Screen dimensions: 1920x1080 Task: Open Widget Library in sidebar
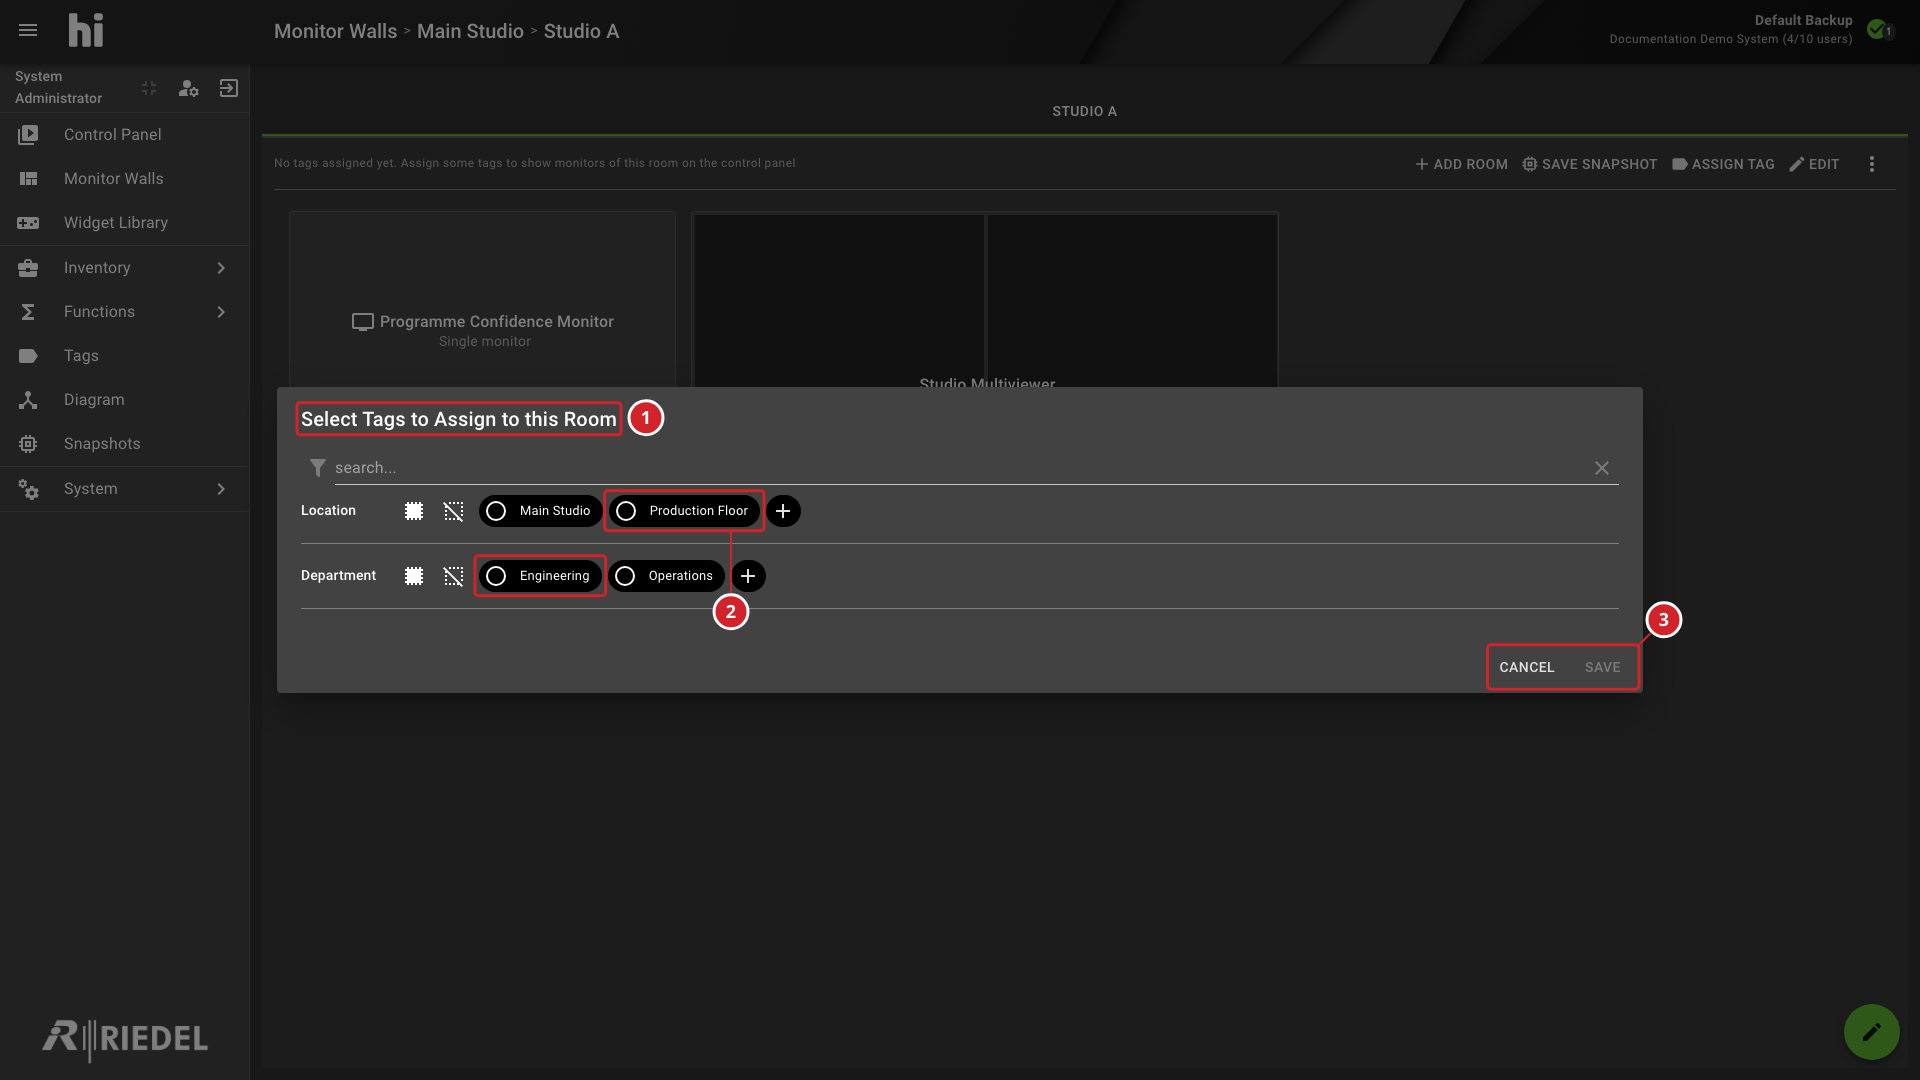tap(124, 223)
